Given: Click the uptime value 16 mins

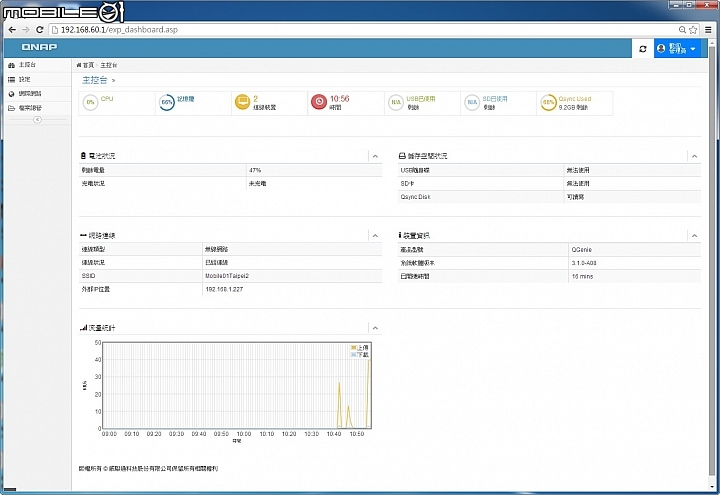Looking at the screenshot, I should pos(582,276).
